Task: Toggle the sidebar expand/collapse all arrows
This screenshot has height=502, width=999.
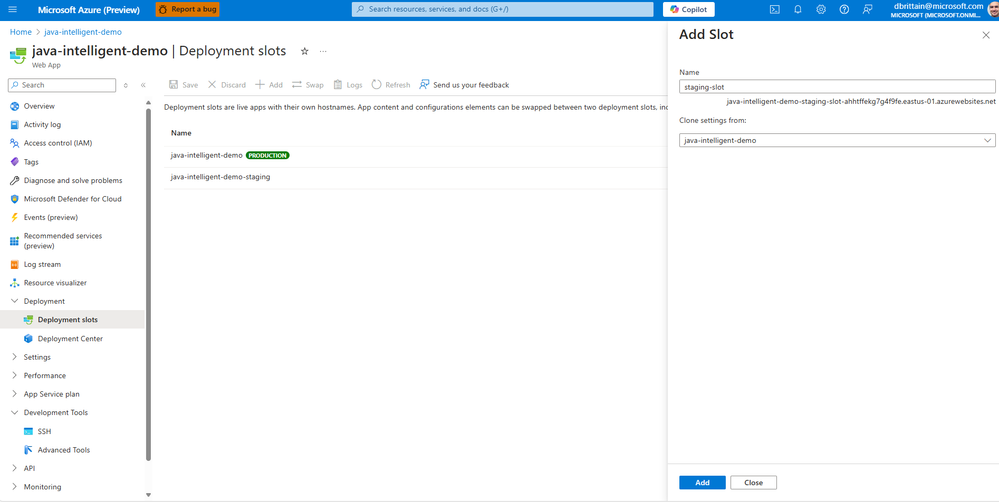Action: [x=126, y=85]
